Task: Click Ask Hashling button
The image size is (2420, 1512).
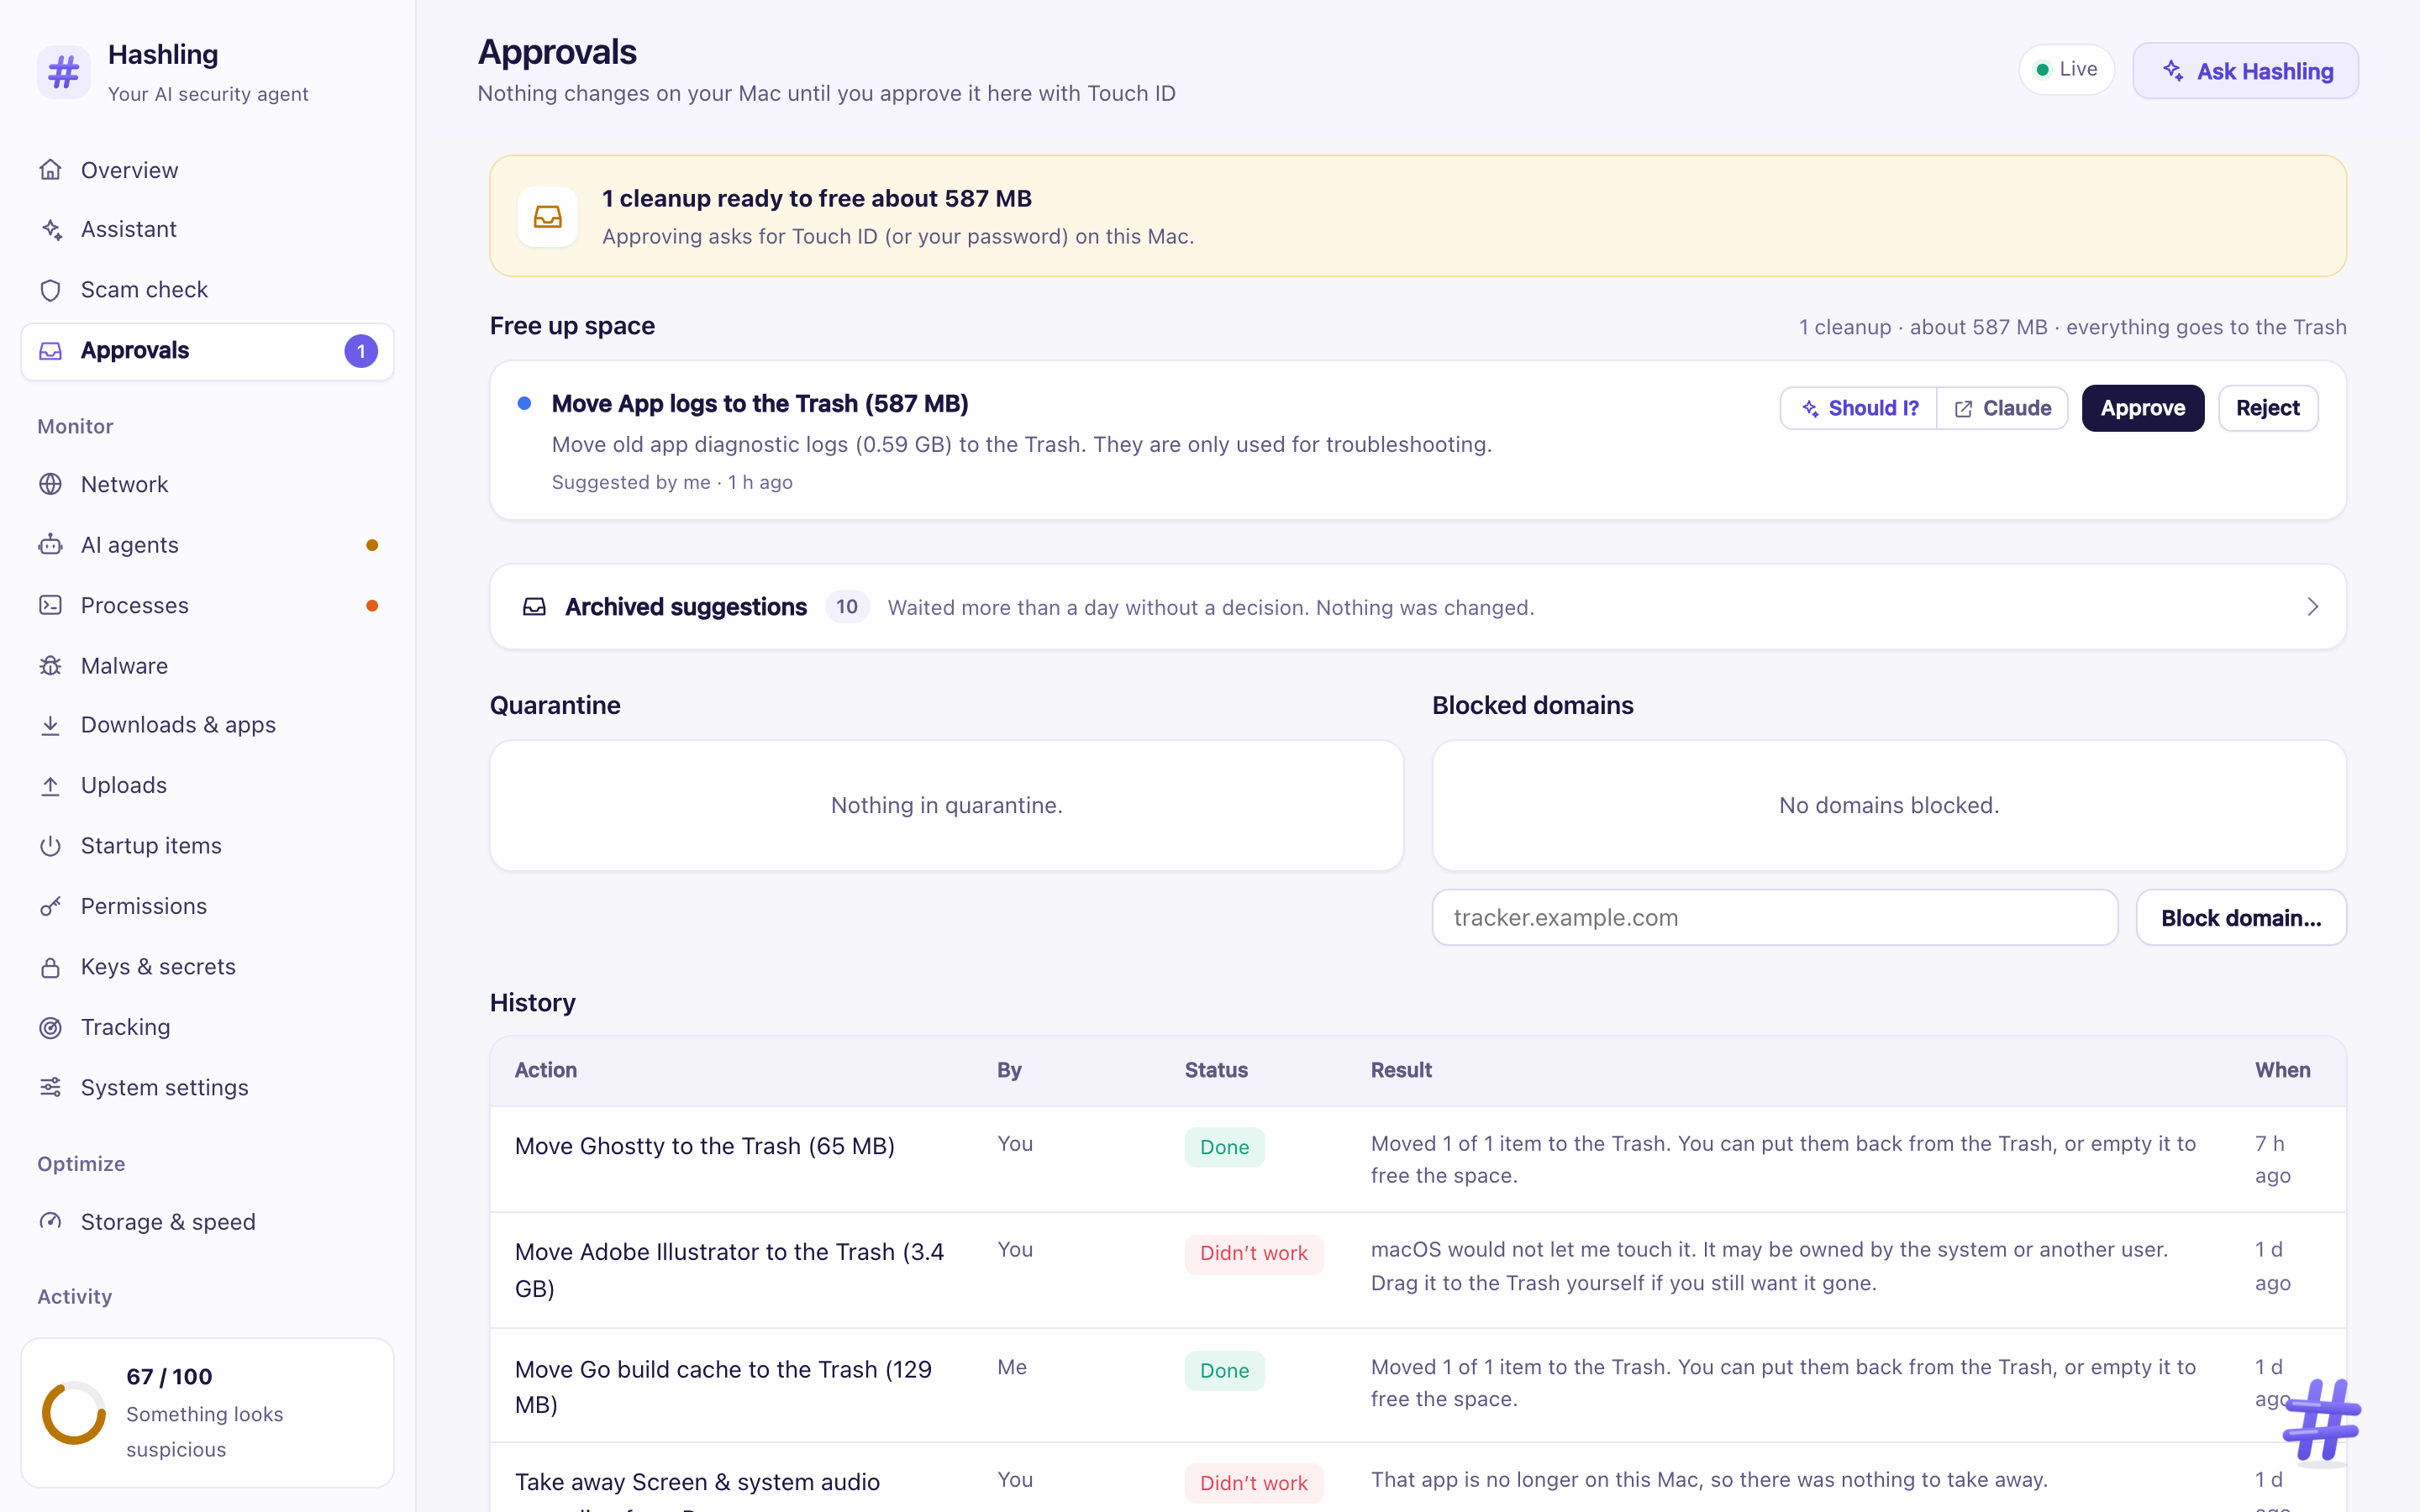Action: [x=2246, y=71]
